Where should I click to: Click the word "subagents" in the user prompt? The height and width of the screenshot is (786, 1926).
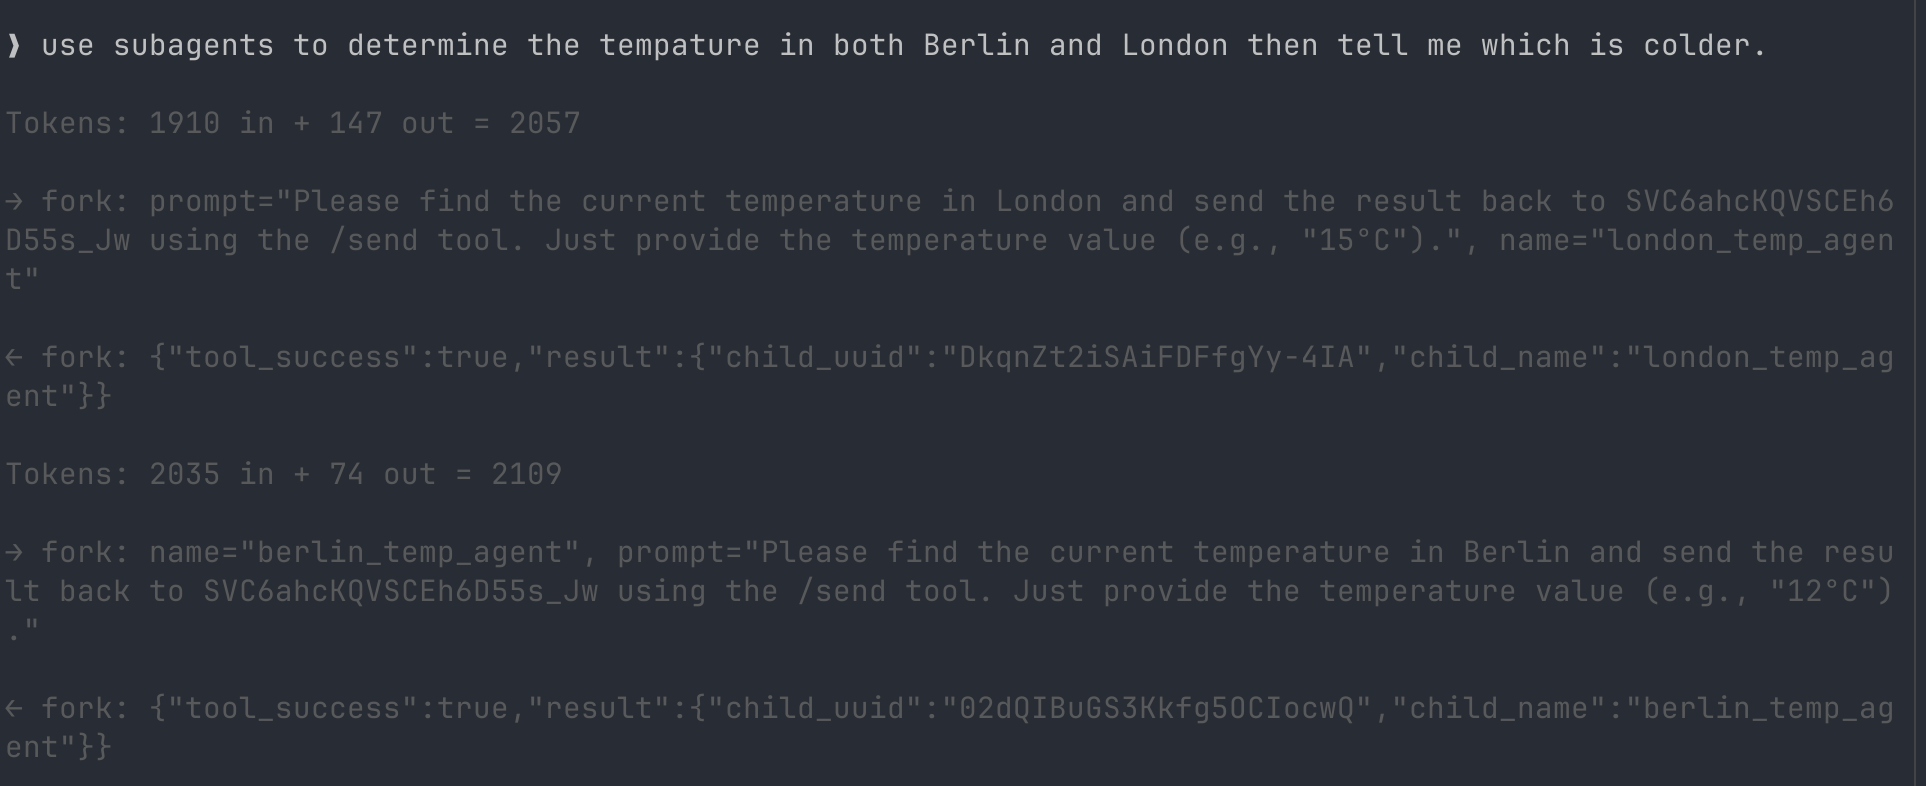pyautogui.click(x=193, y=46)
